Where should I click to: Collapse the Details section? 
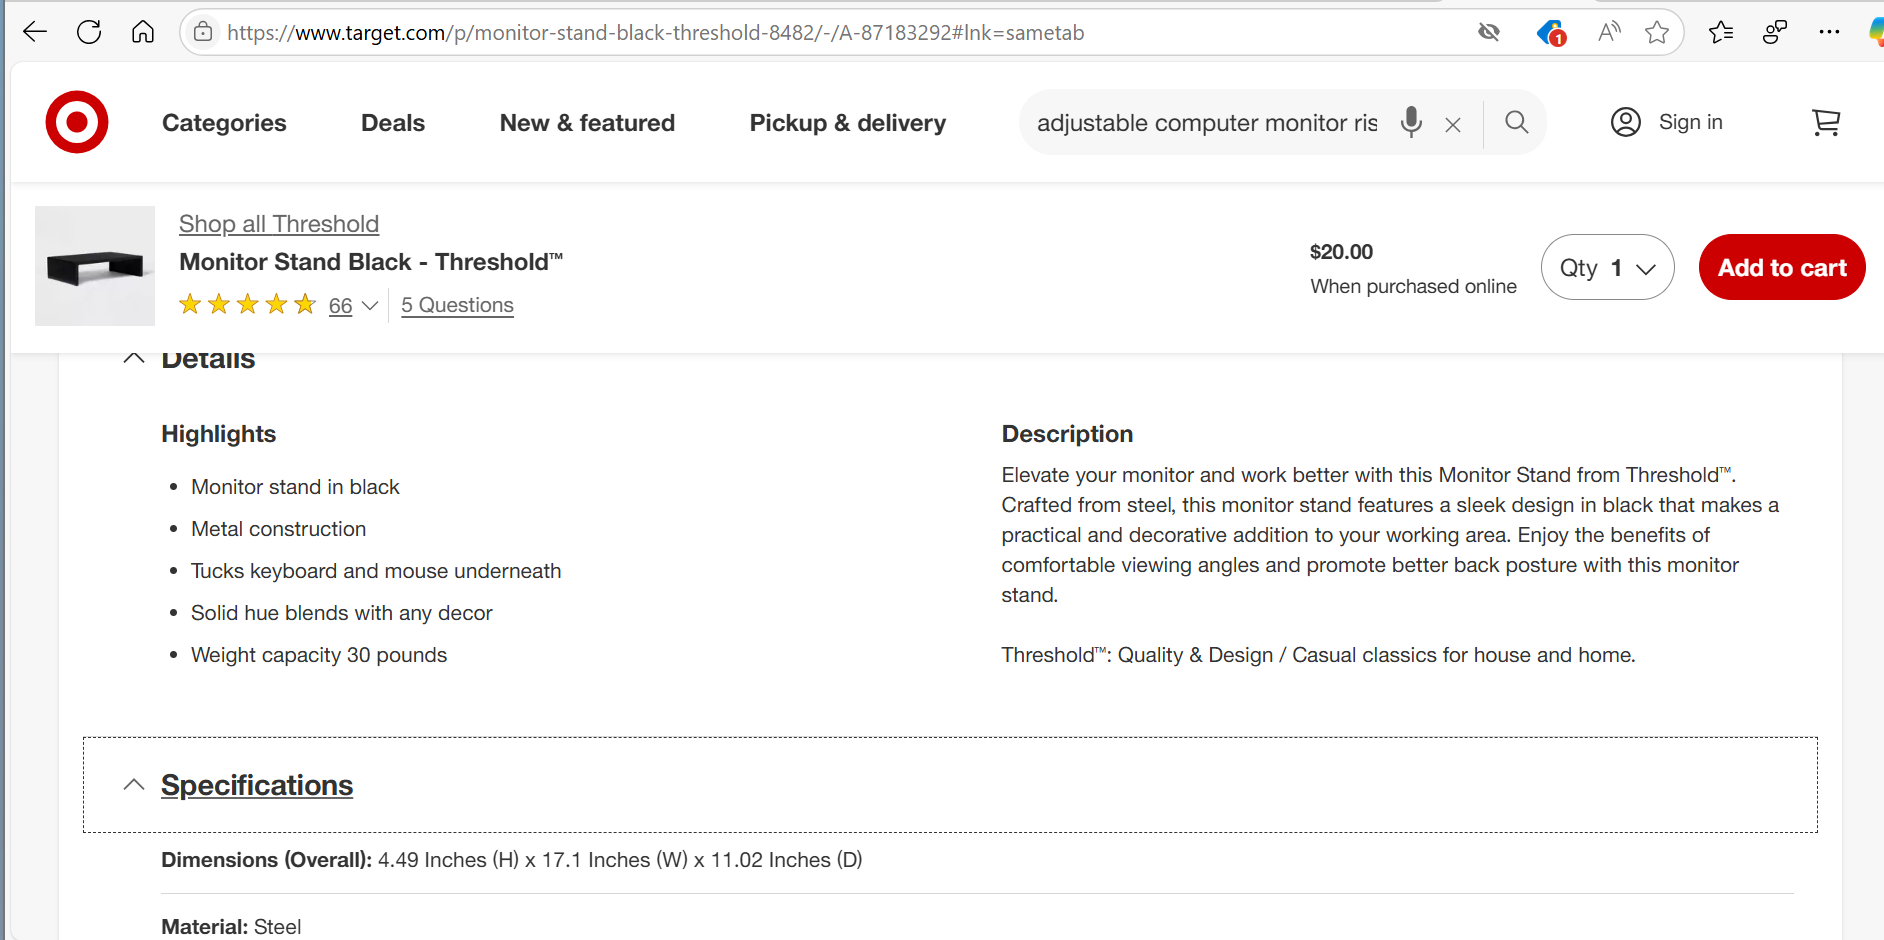coord(134,358)
